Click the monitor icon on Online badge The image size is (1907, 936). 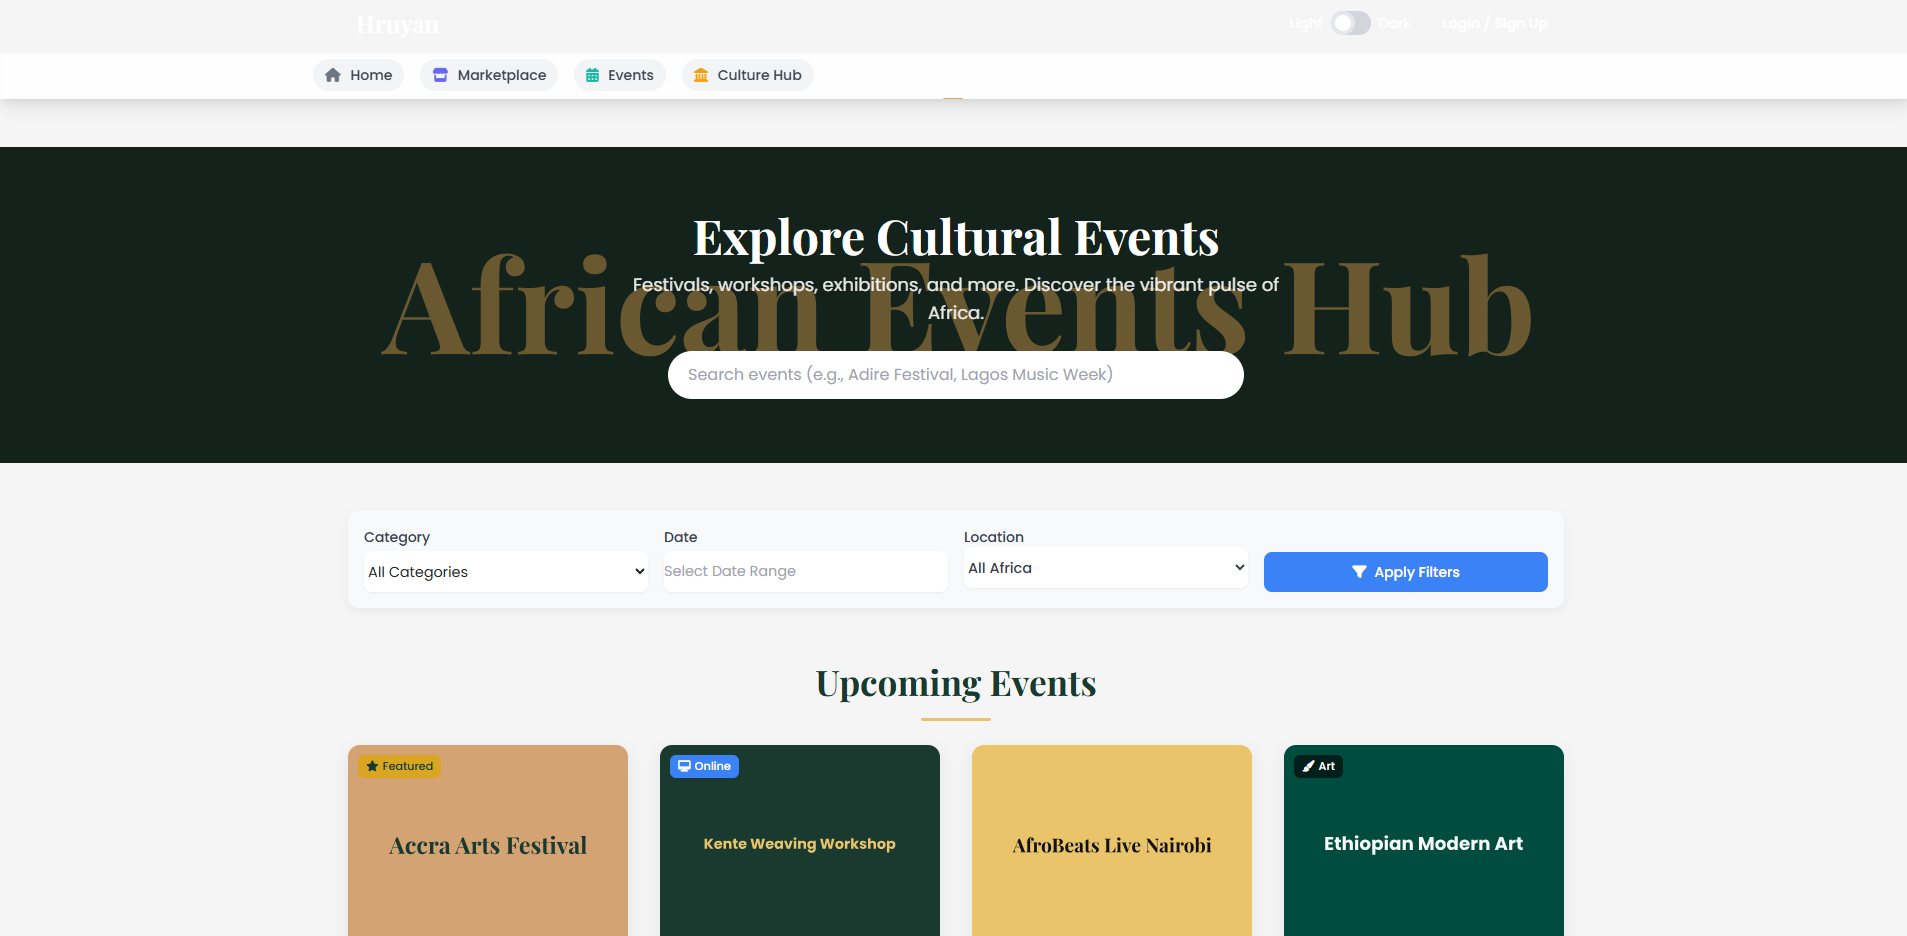pos(684,766)
